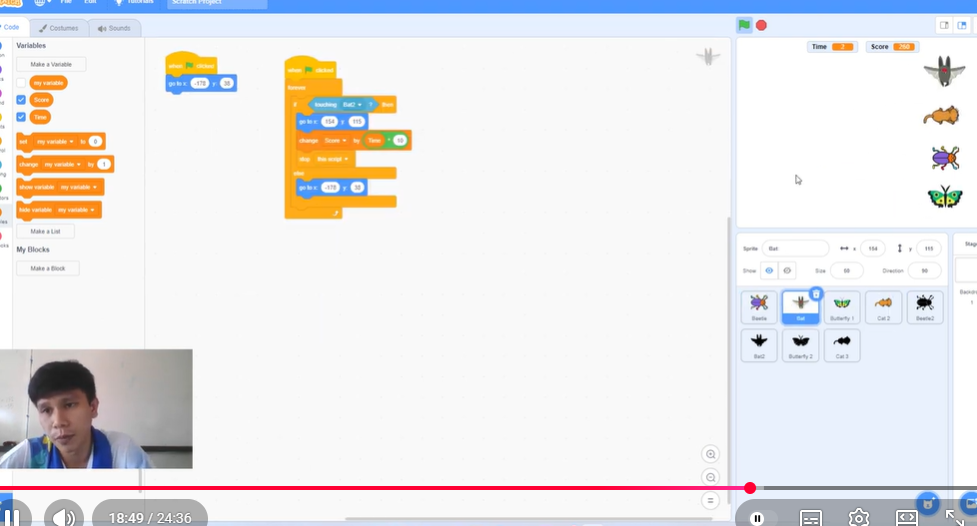This screenshot has height=526, width=977.
Task: Switch to large stage layout icon
Action: coord(962,26)
